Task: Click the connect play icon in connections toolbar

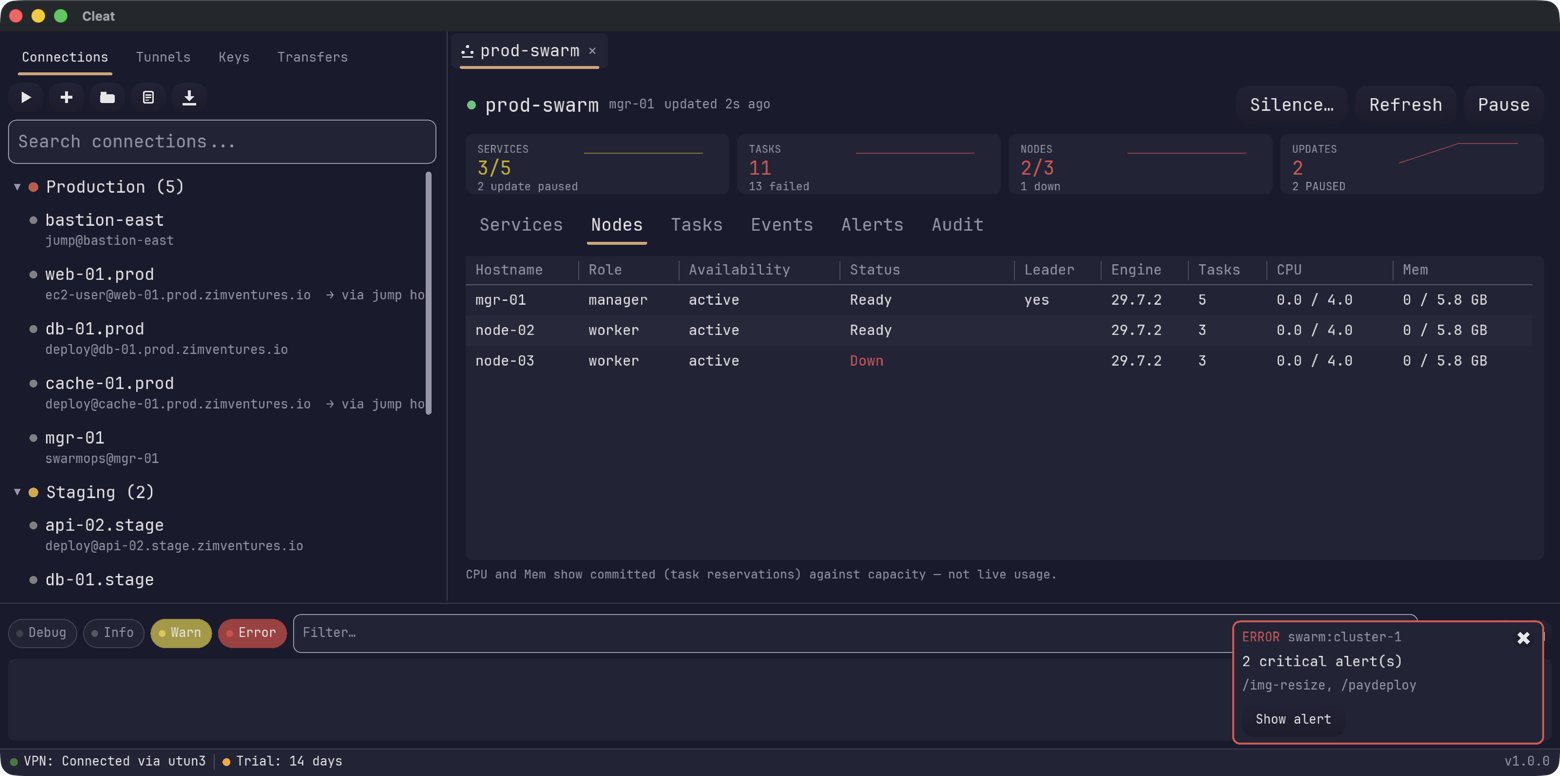Action: click(x=26, y=97)
